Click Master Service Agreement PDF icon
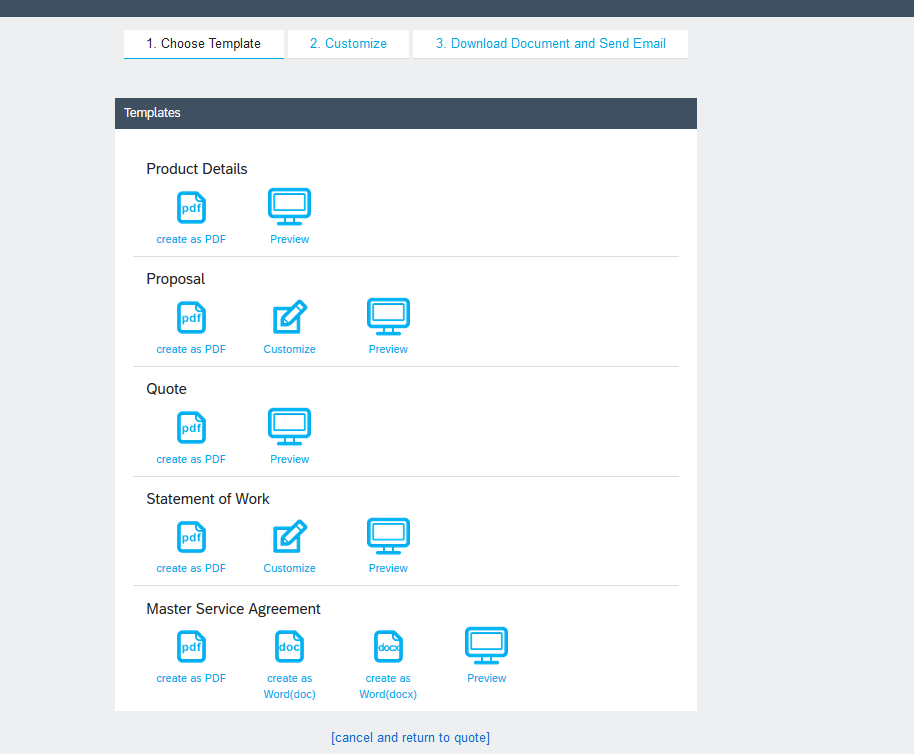 pyautogui.click(x=191, y=647)
